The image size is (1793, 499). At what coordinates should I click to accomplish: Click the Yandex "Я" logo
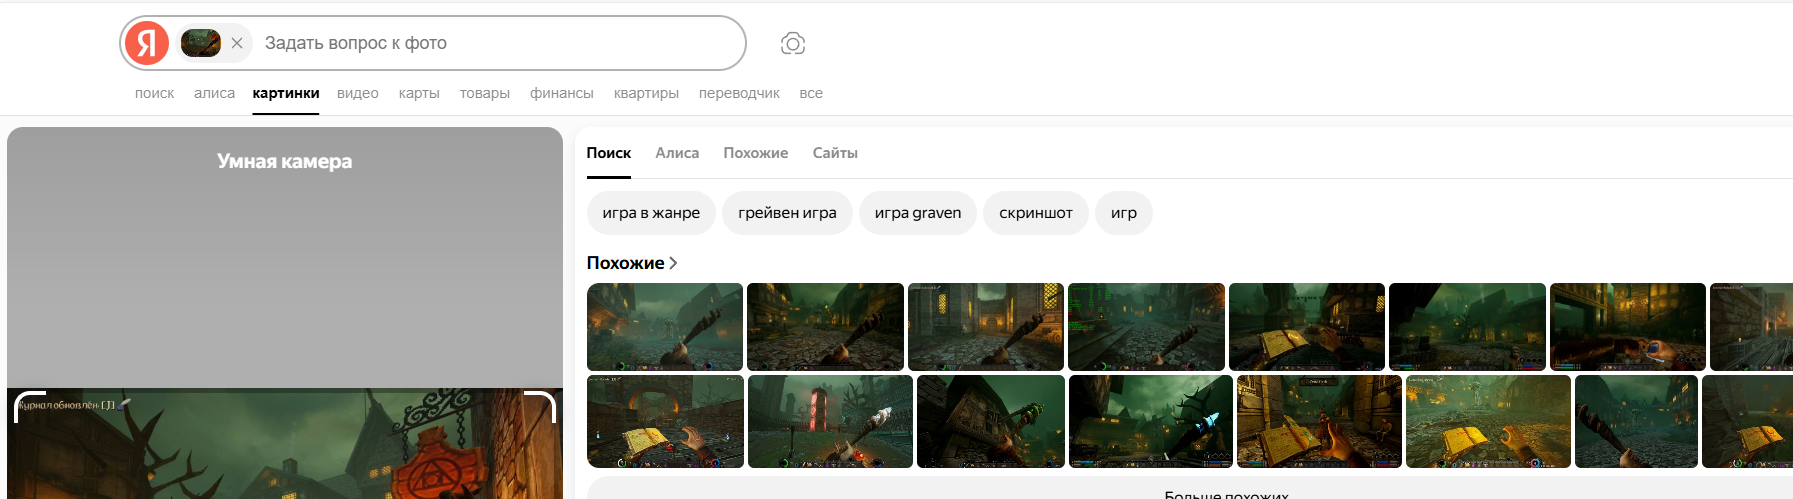pos(147,43)
